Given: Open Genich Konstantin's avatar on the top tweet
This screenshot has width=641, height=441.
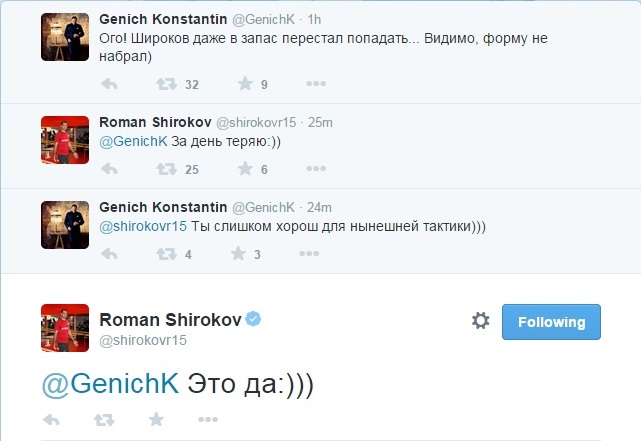Looking at the screenshot, I should pos(66,39).
